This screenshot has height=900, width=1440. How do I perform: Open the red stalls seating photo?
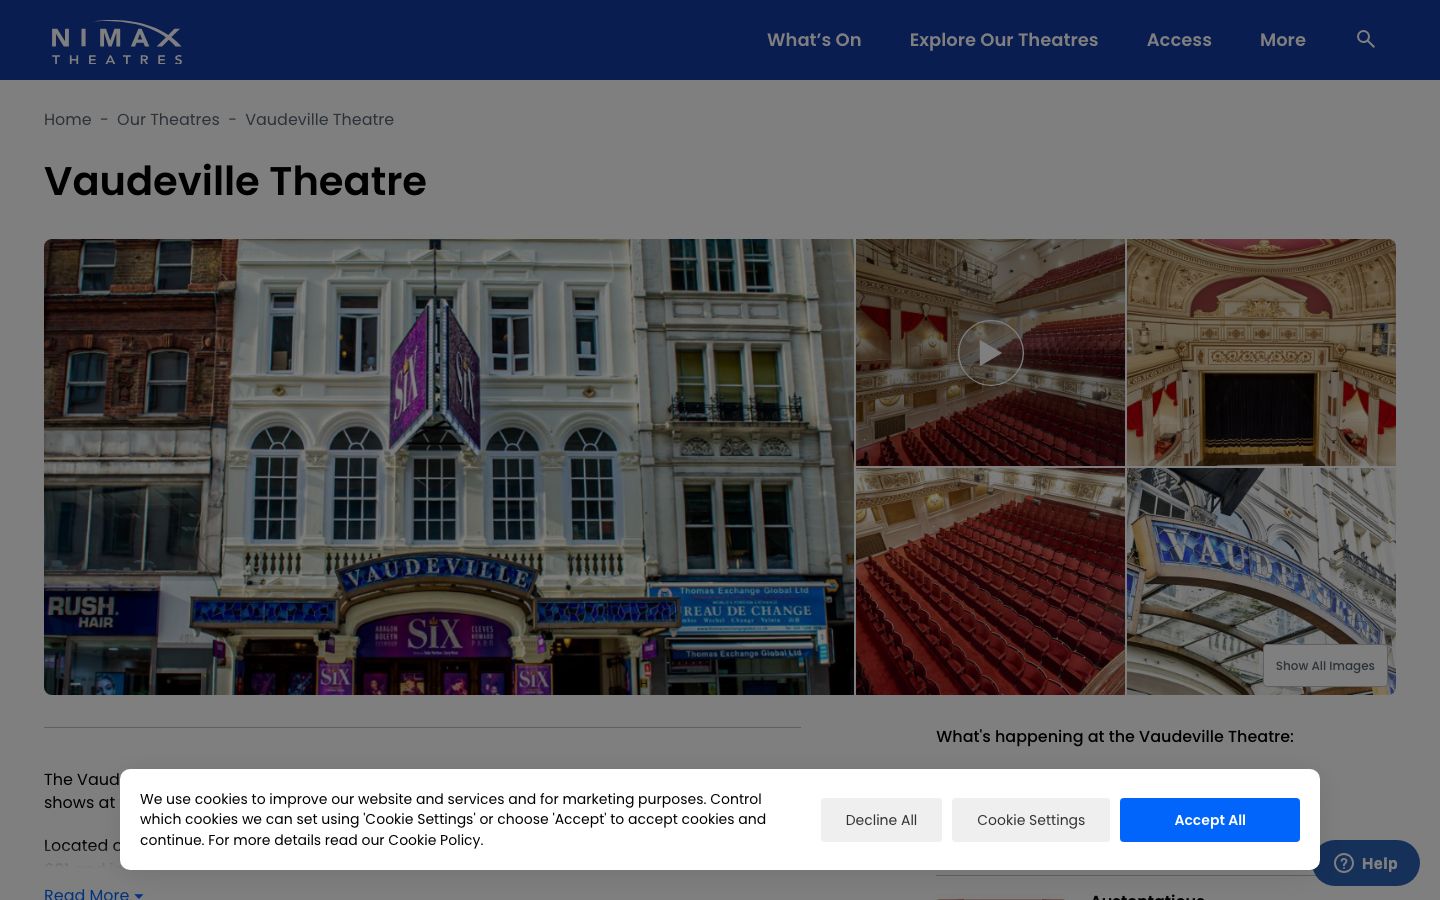click(990, 582)
